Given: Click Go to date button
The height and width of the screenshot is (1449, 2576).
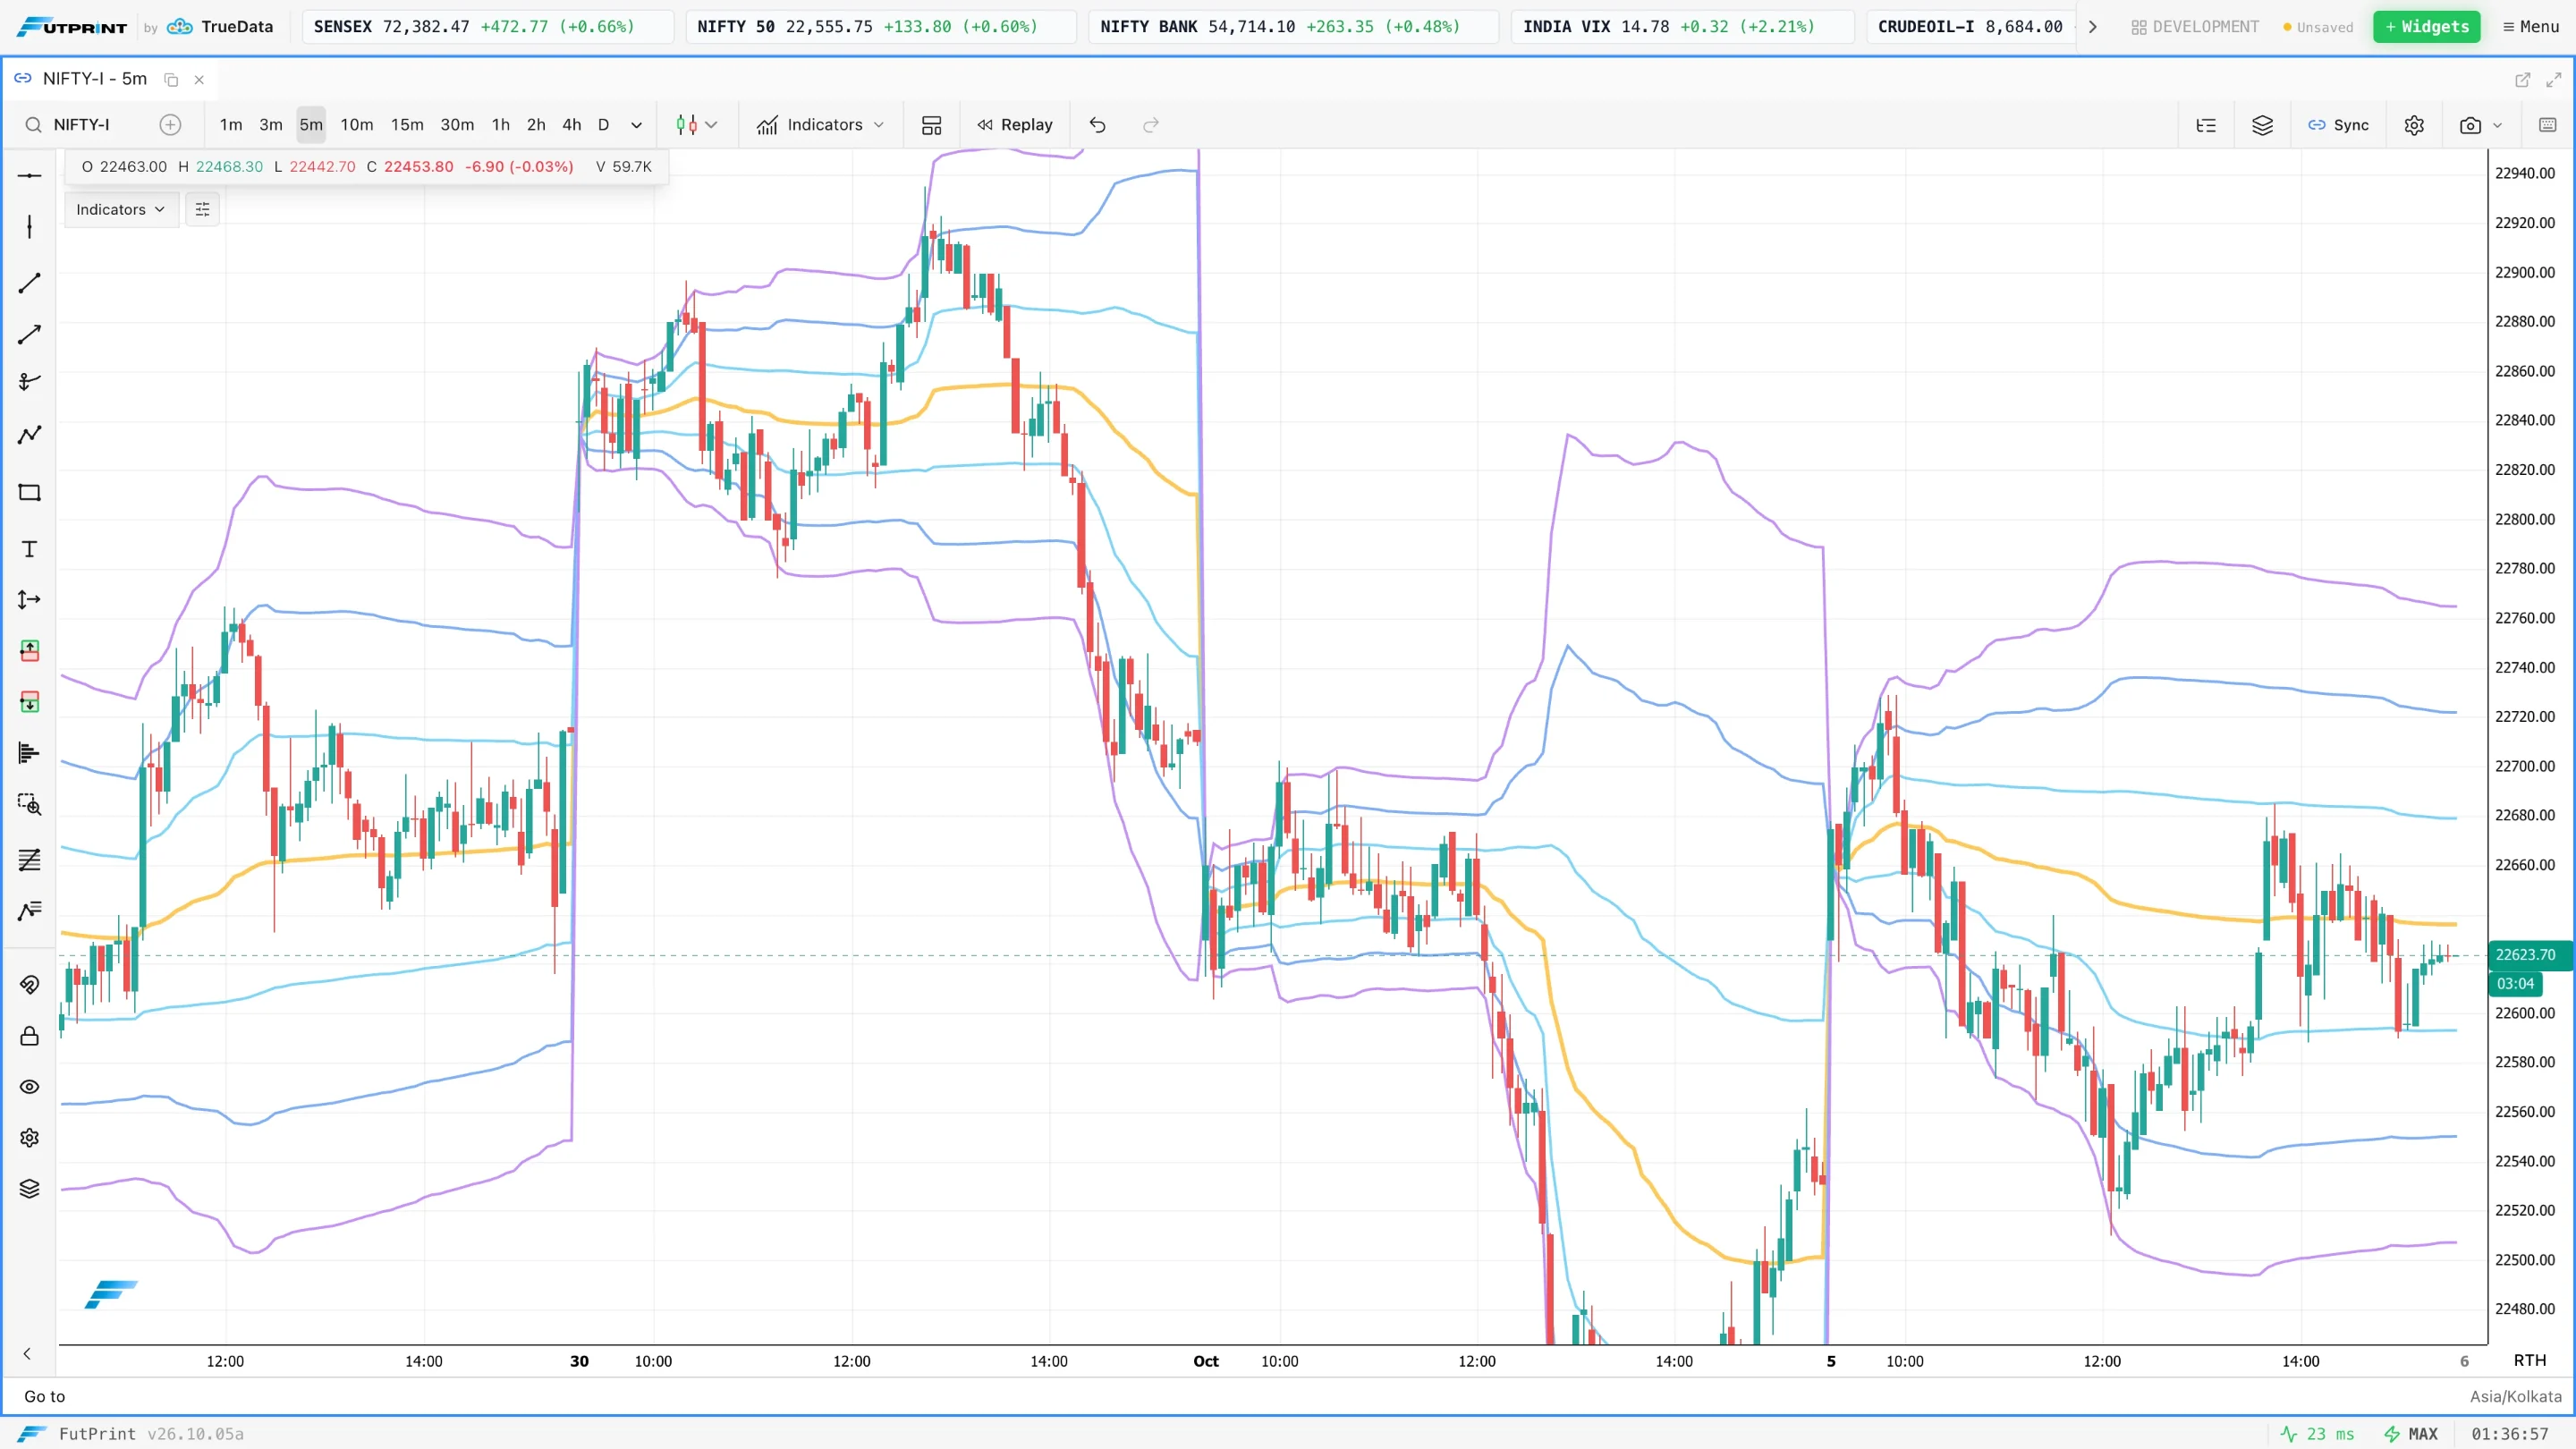Looking at the screenshot, I should coord(45,1397).
